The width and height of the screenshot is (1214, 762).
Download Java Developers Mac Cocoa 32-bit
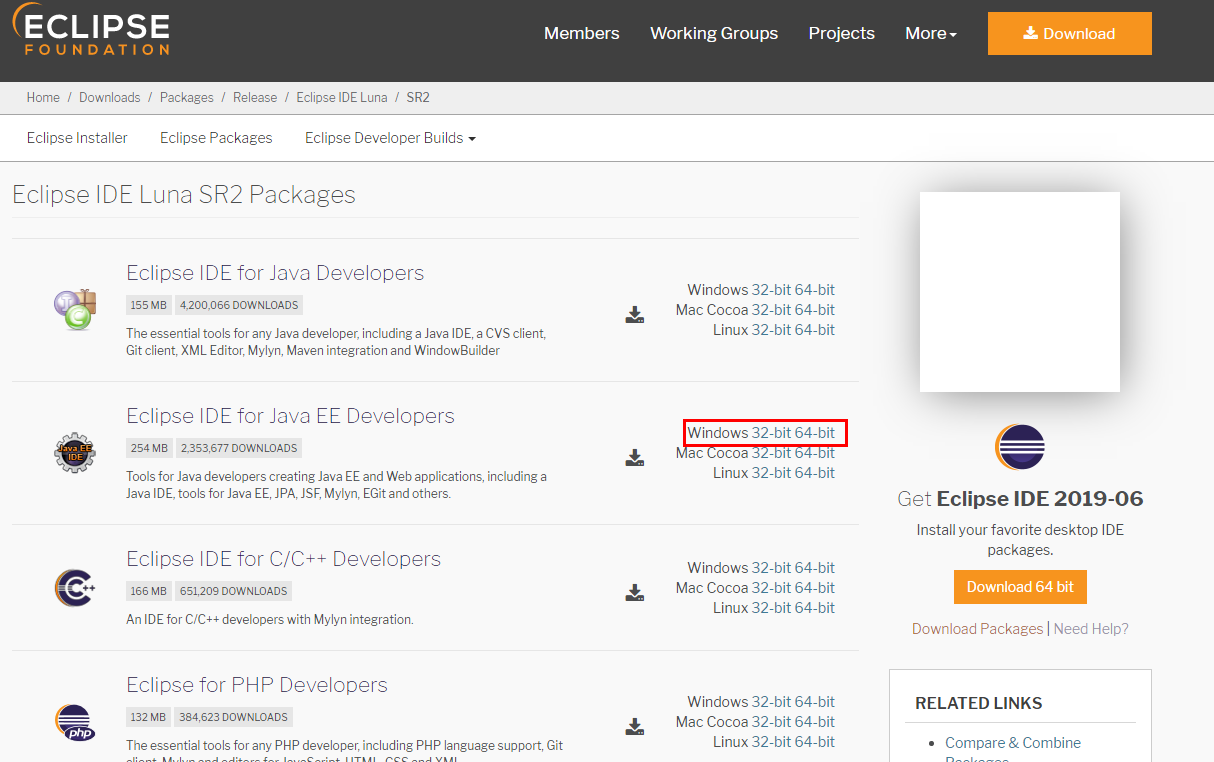pyautogui.click(x=771, y=310)
